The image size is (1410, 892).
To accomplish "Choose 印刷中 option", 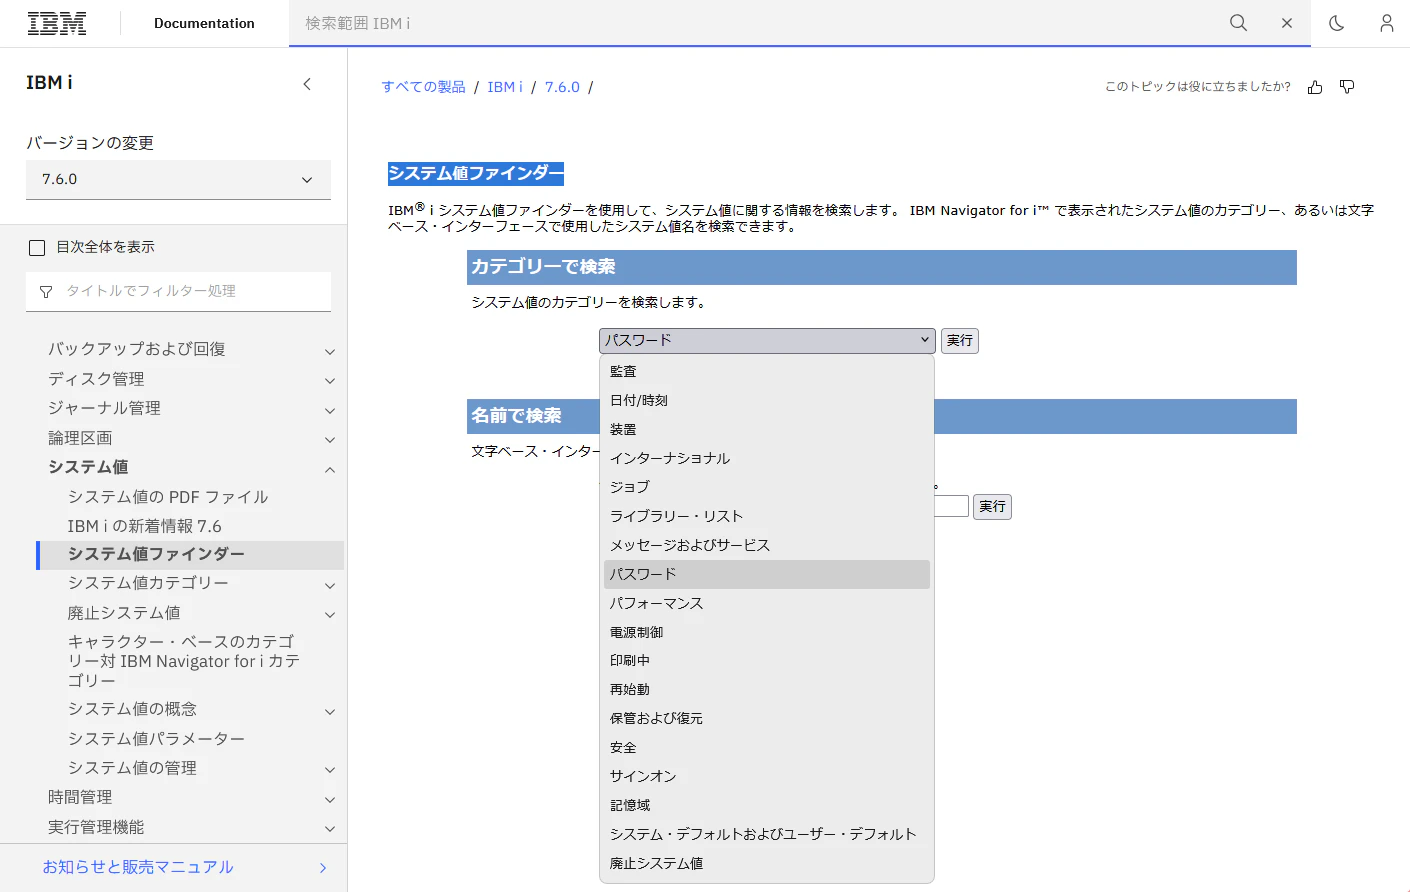I will click(x=767, y=661).
